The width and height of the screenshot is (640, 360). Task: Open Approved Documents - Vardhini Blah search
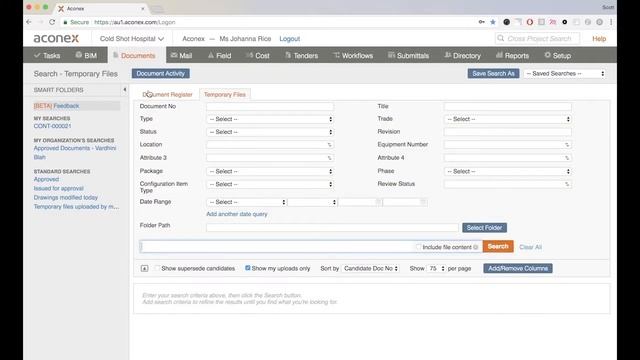[75, 153]
